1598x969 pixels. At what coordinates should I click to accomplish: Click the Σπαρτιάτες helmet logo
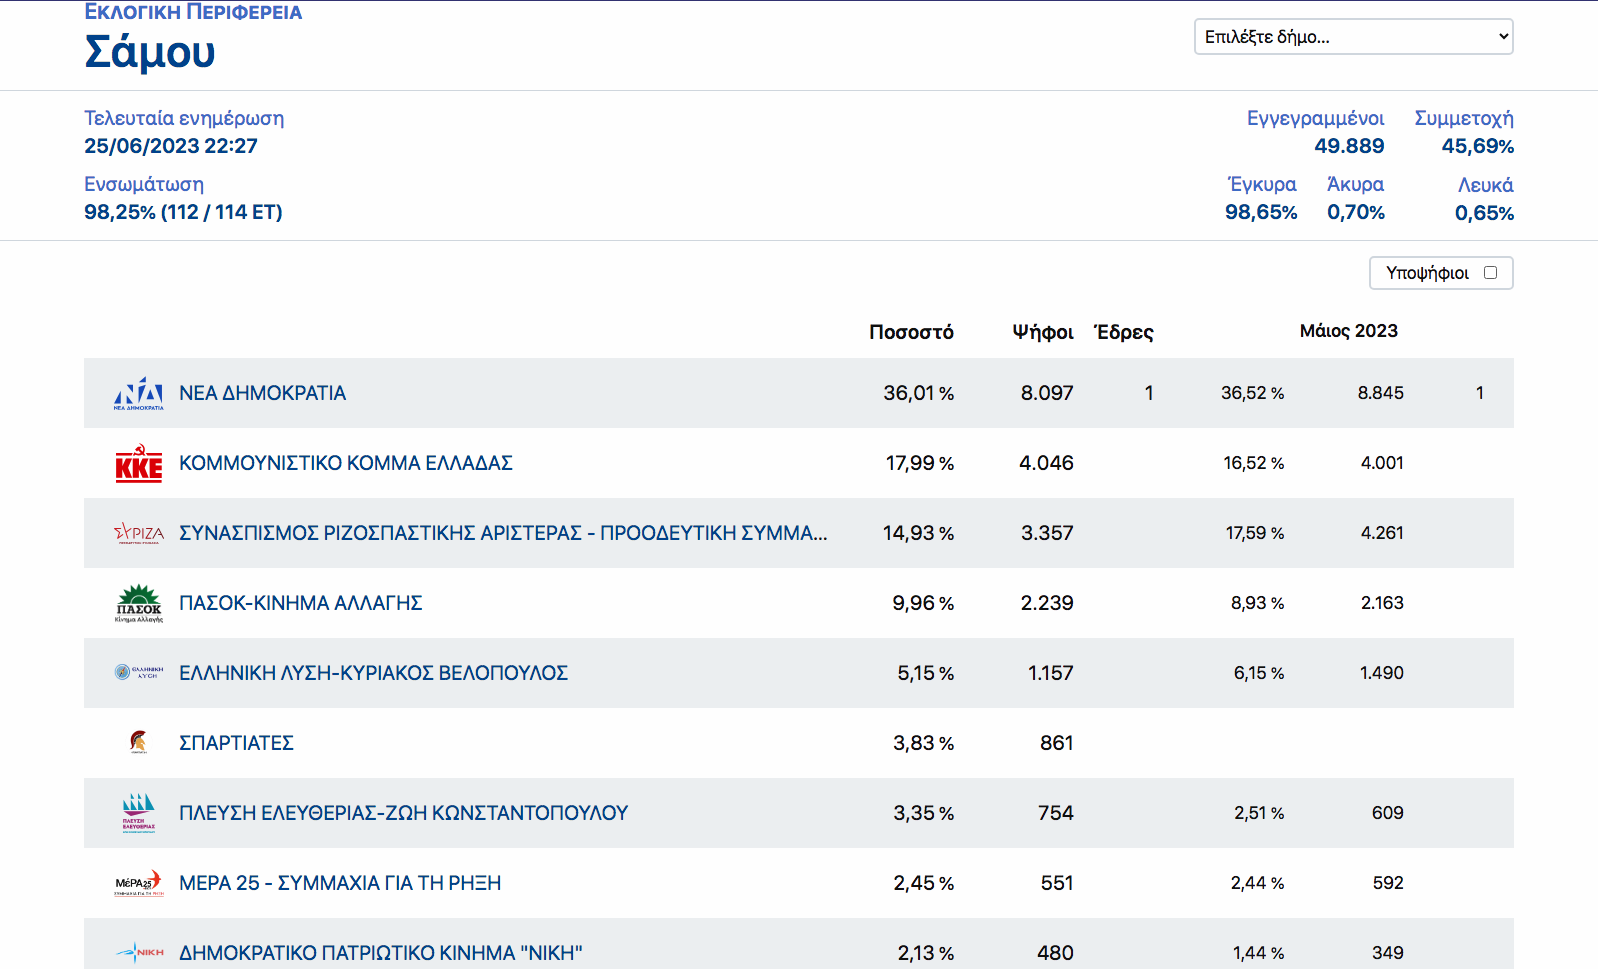[139, 742]
